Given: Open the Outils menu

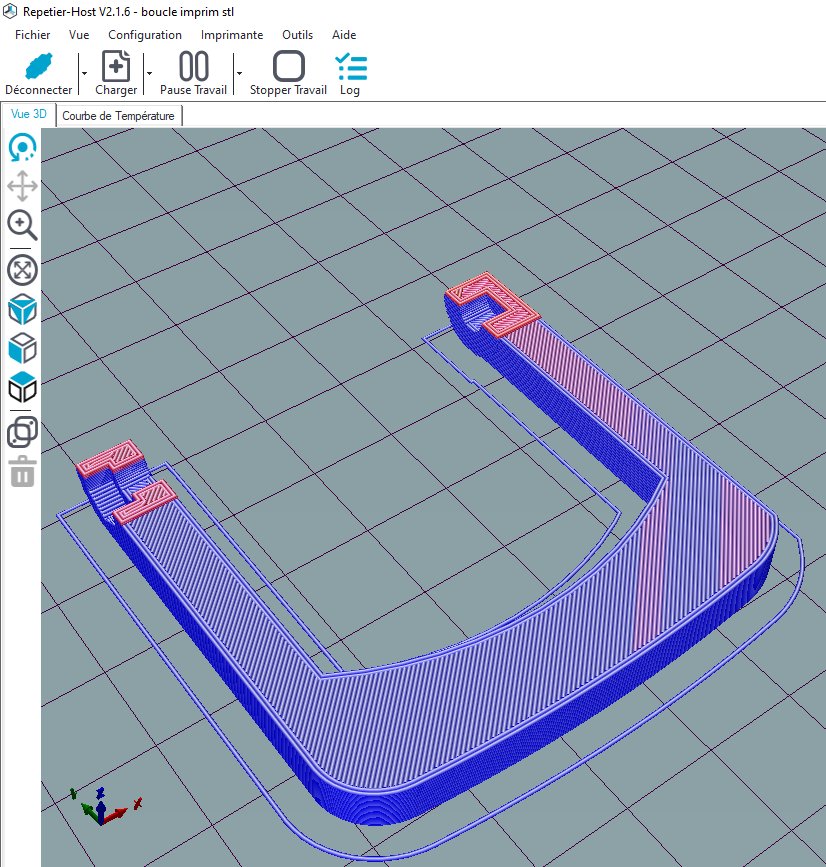Looking at the screenshot, I should click(297, 35).
